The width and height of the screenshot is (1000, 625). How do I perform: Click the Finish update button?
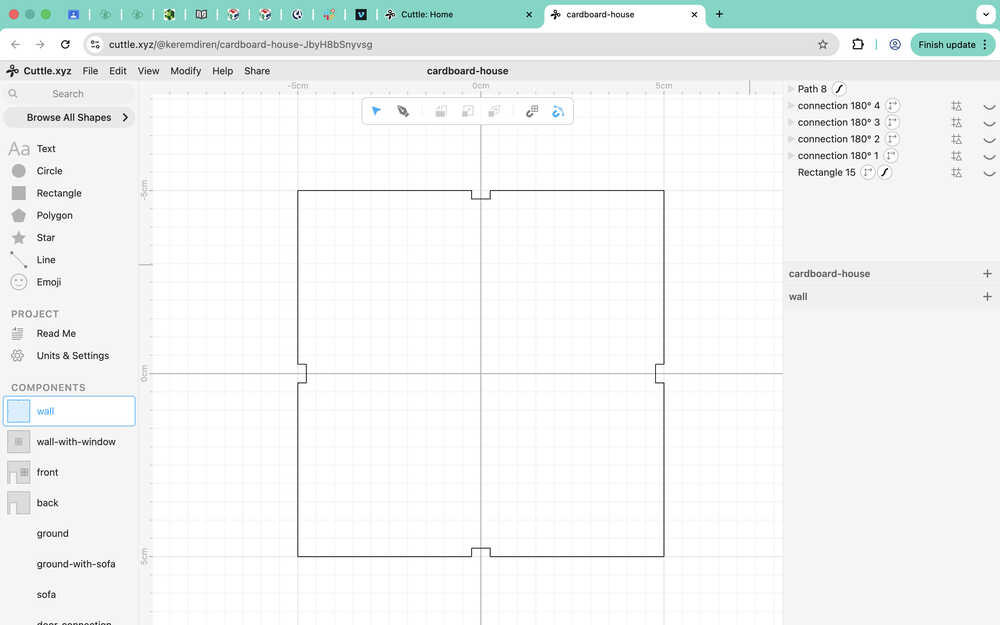coord(952,45)
